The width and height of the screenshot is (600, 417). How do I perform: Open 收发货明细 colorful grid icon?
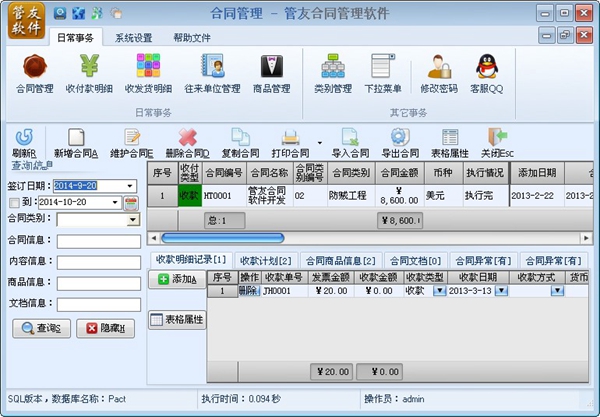point(148,74)
